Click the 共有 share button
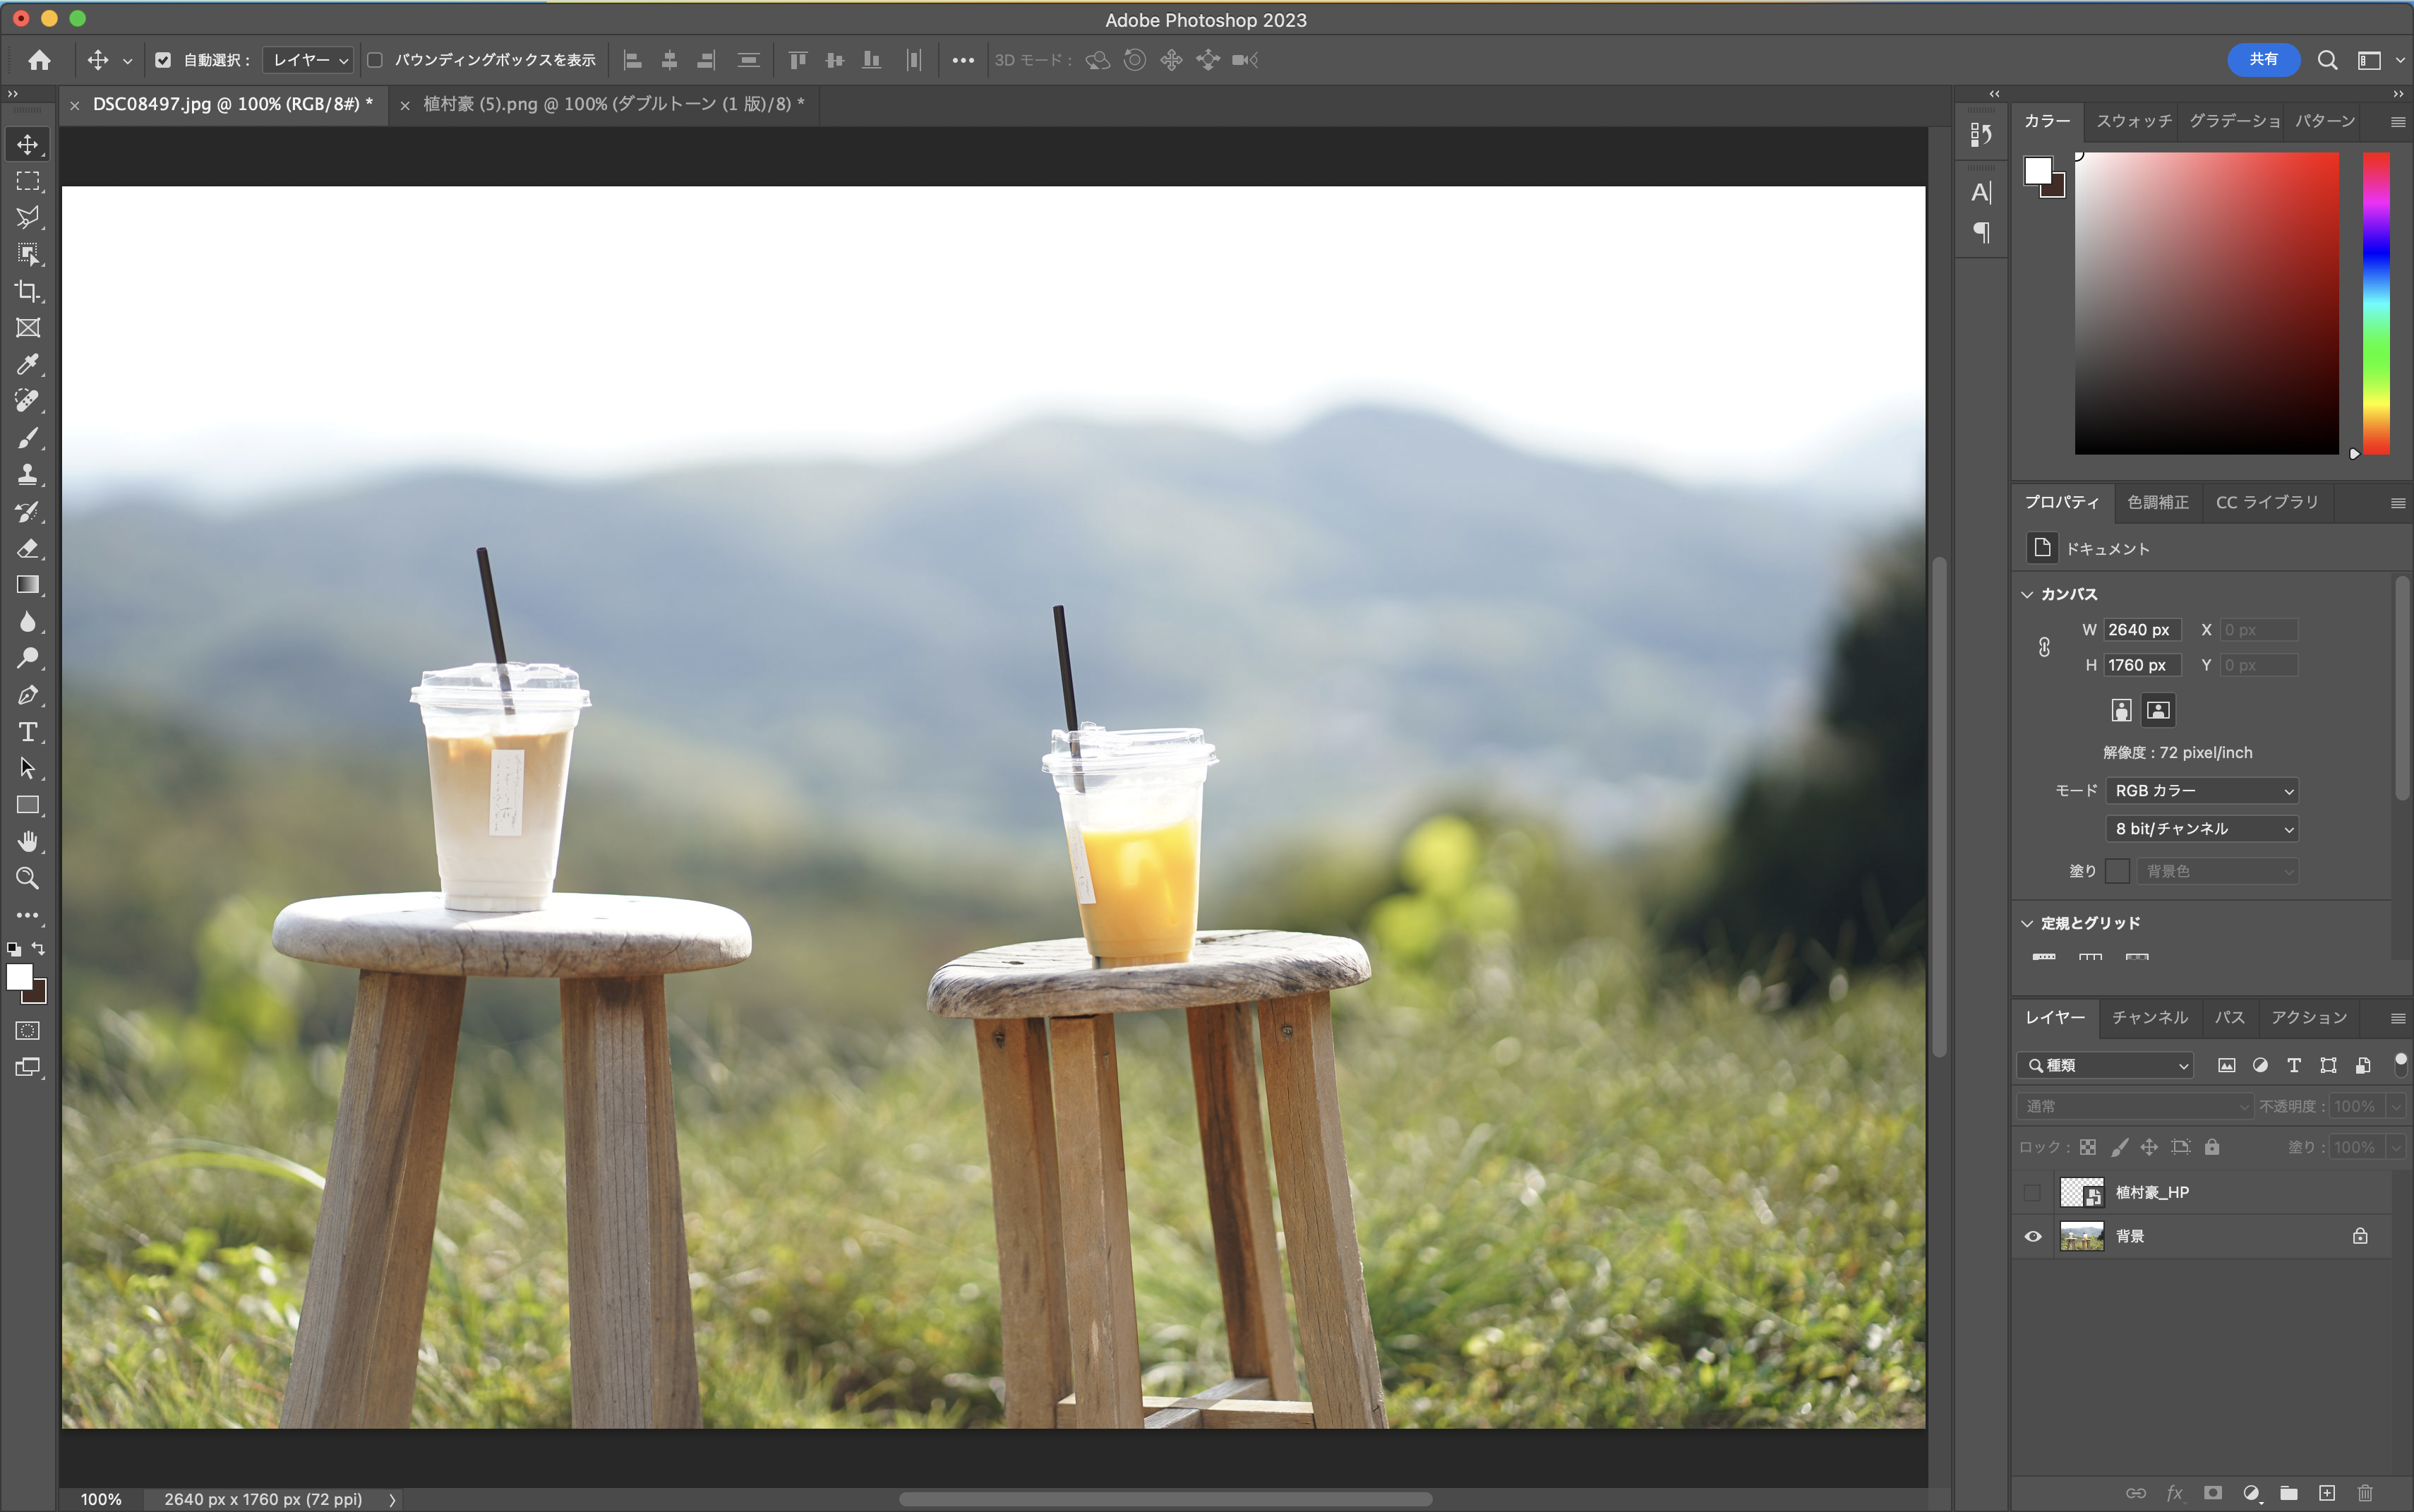 2263,60
